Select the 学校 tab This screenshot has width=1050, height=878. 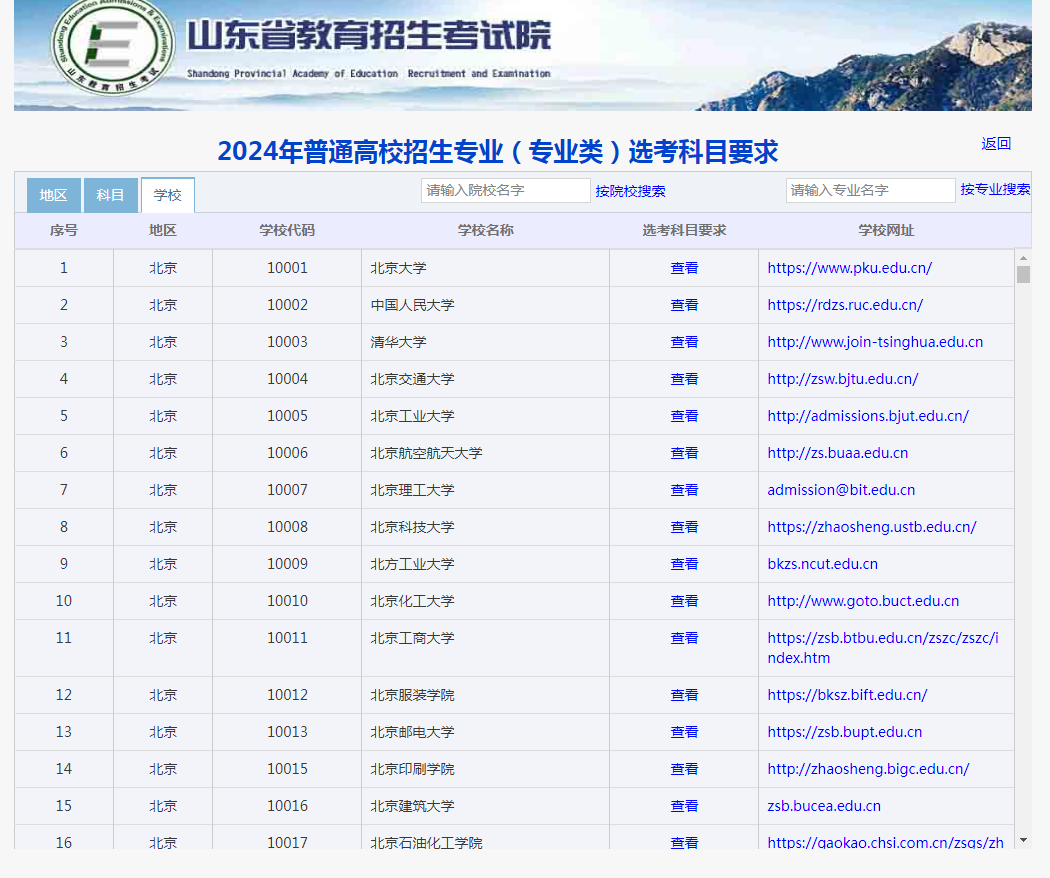(167, 195)
